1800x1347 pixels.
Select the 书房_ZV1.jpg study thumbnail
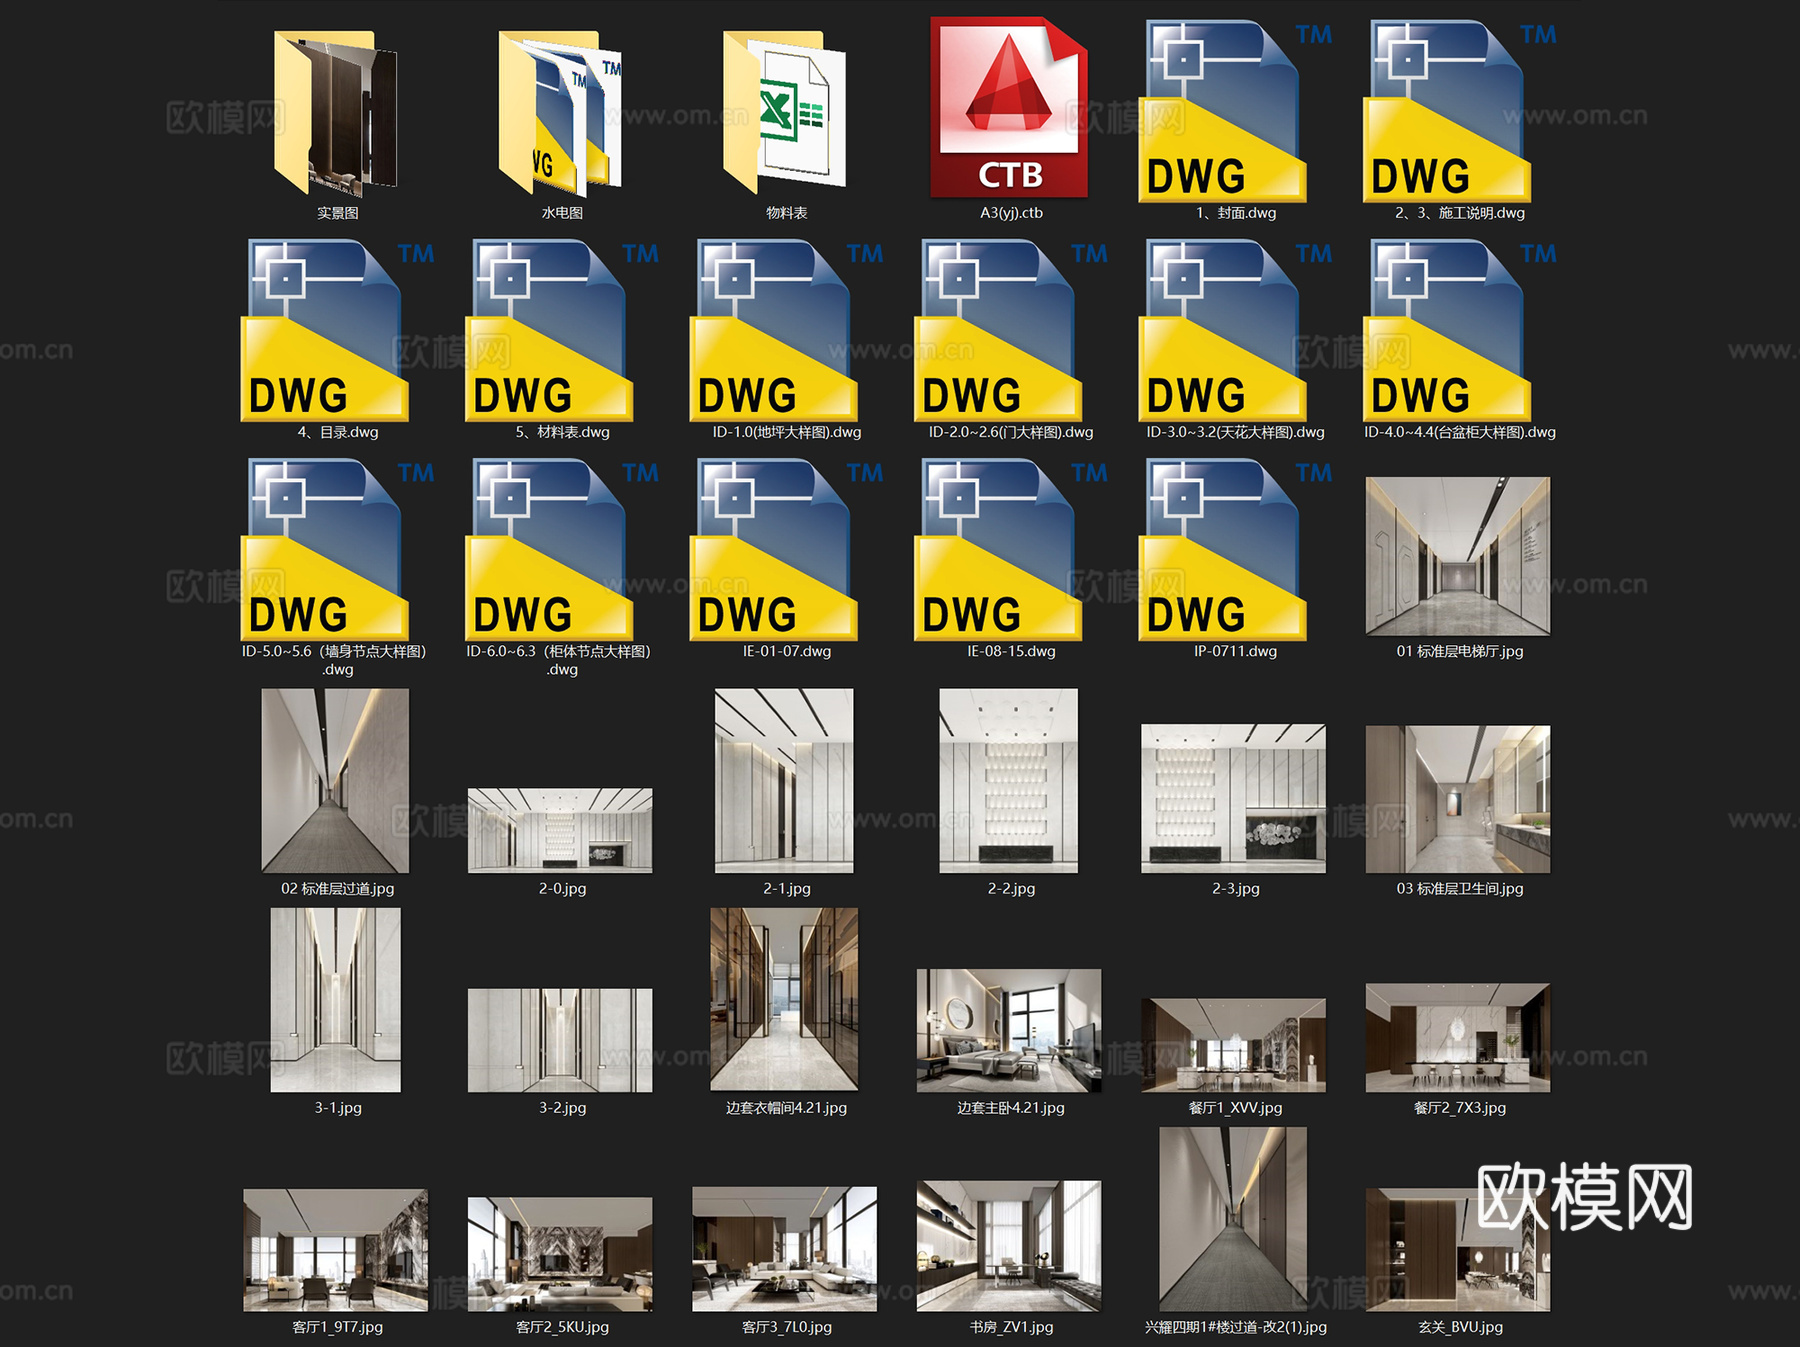1009,1246
